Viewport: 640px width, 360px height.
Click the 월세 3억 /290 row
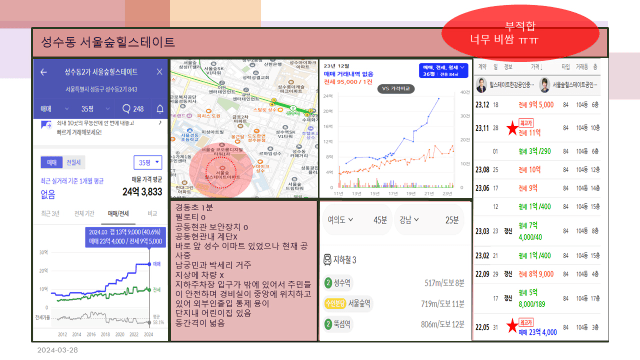point(537,151)
